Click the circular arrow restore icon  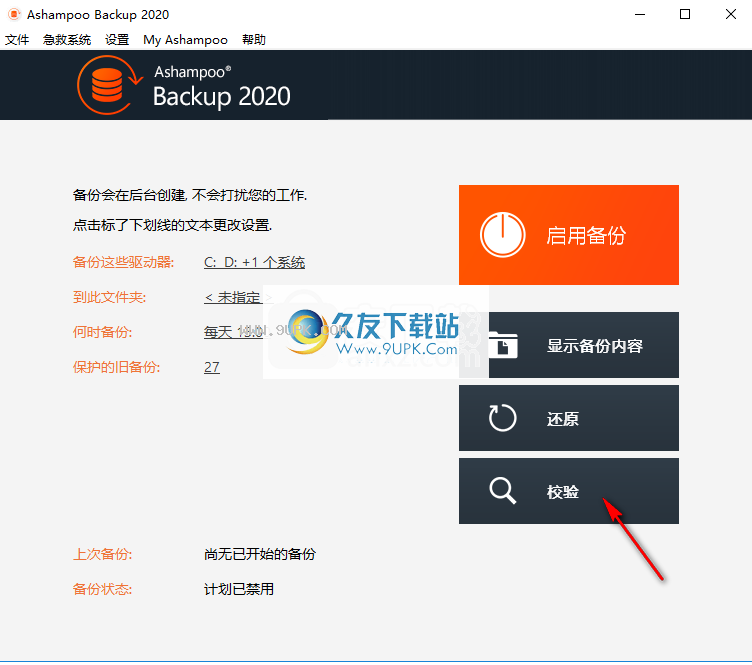coord(502,418)
